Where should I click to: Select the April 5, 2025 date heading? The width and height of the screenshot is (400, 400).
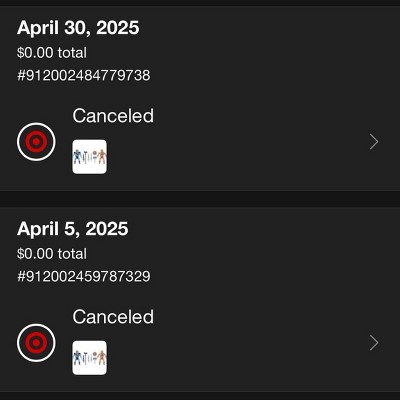coord(73,229)
